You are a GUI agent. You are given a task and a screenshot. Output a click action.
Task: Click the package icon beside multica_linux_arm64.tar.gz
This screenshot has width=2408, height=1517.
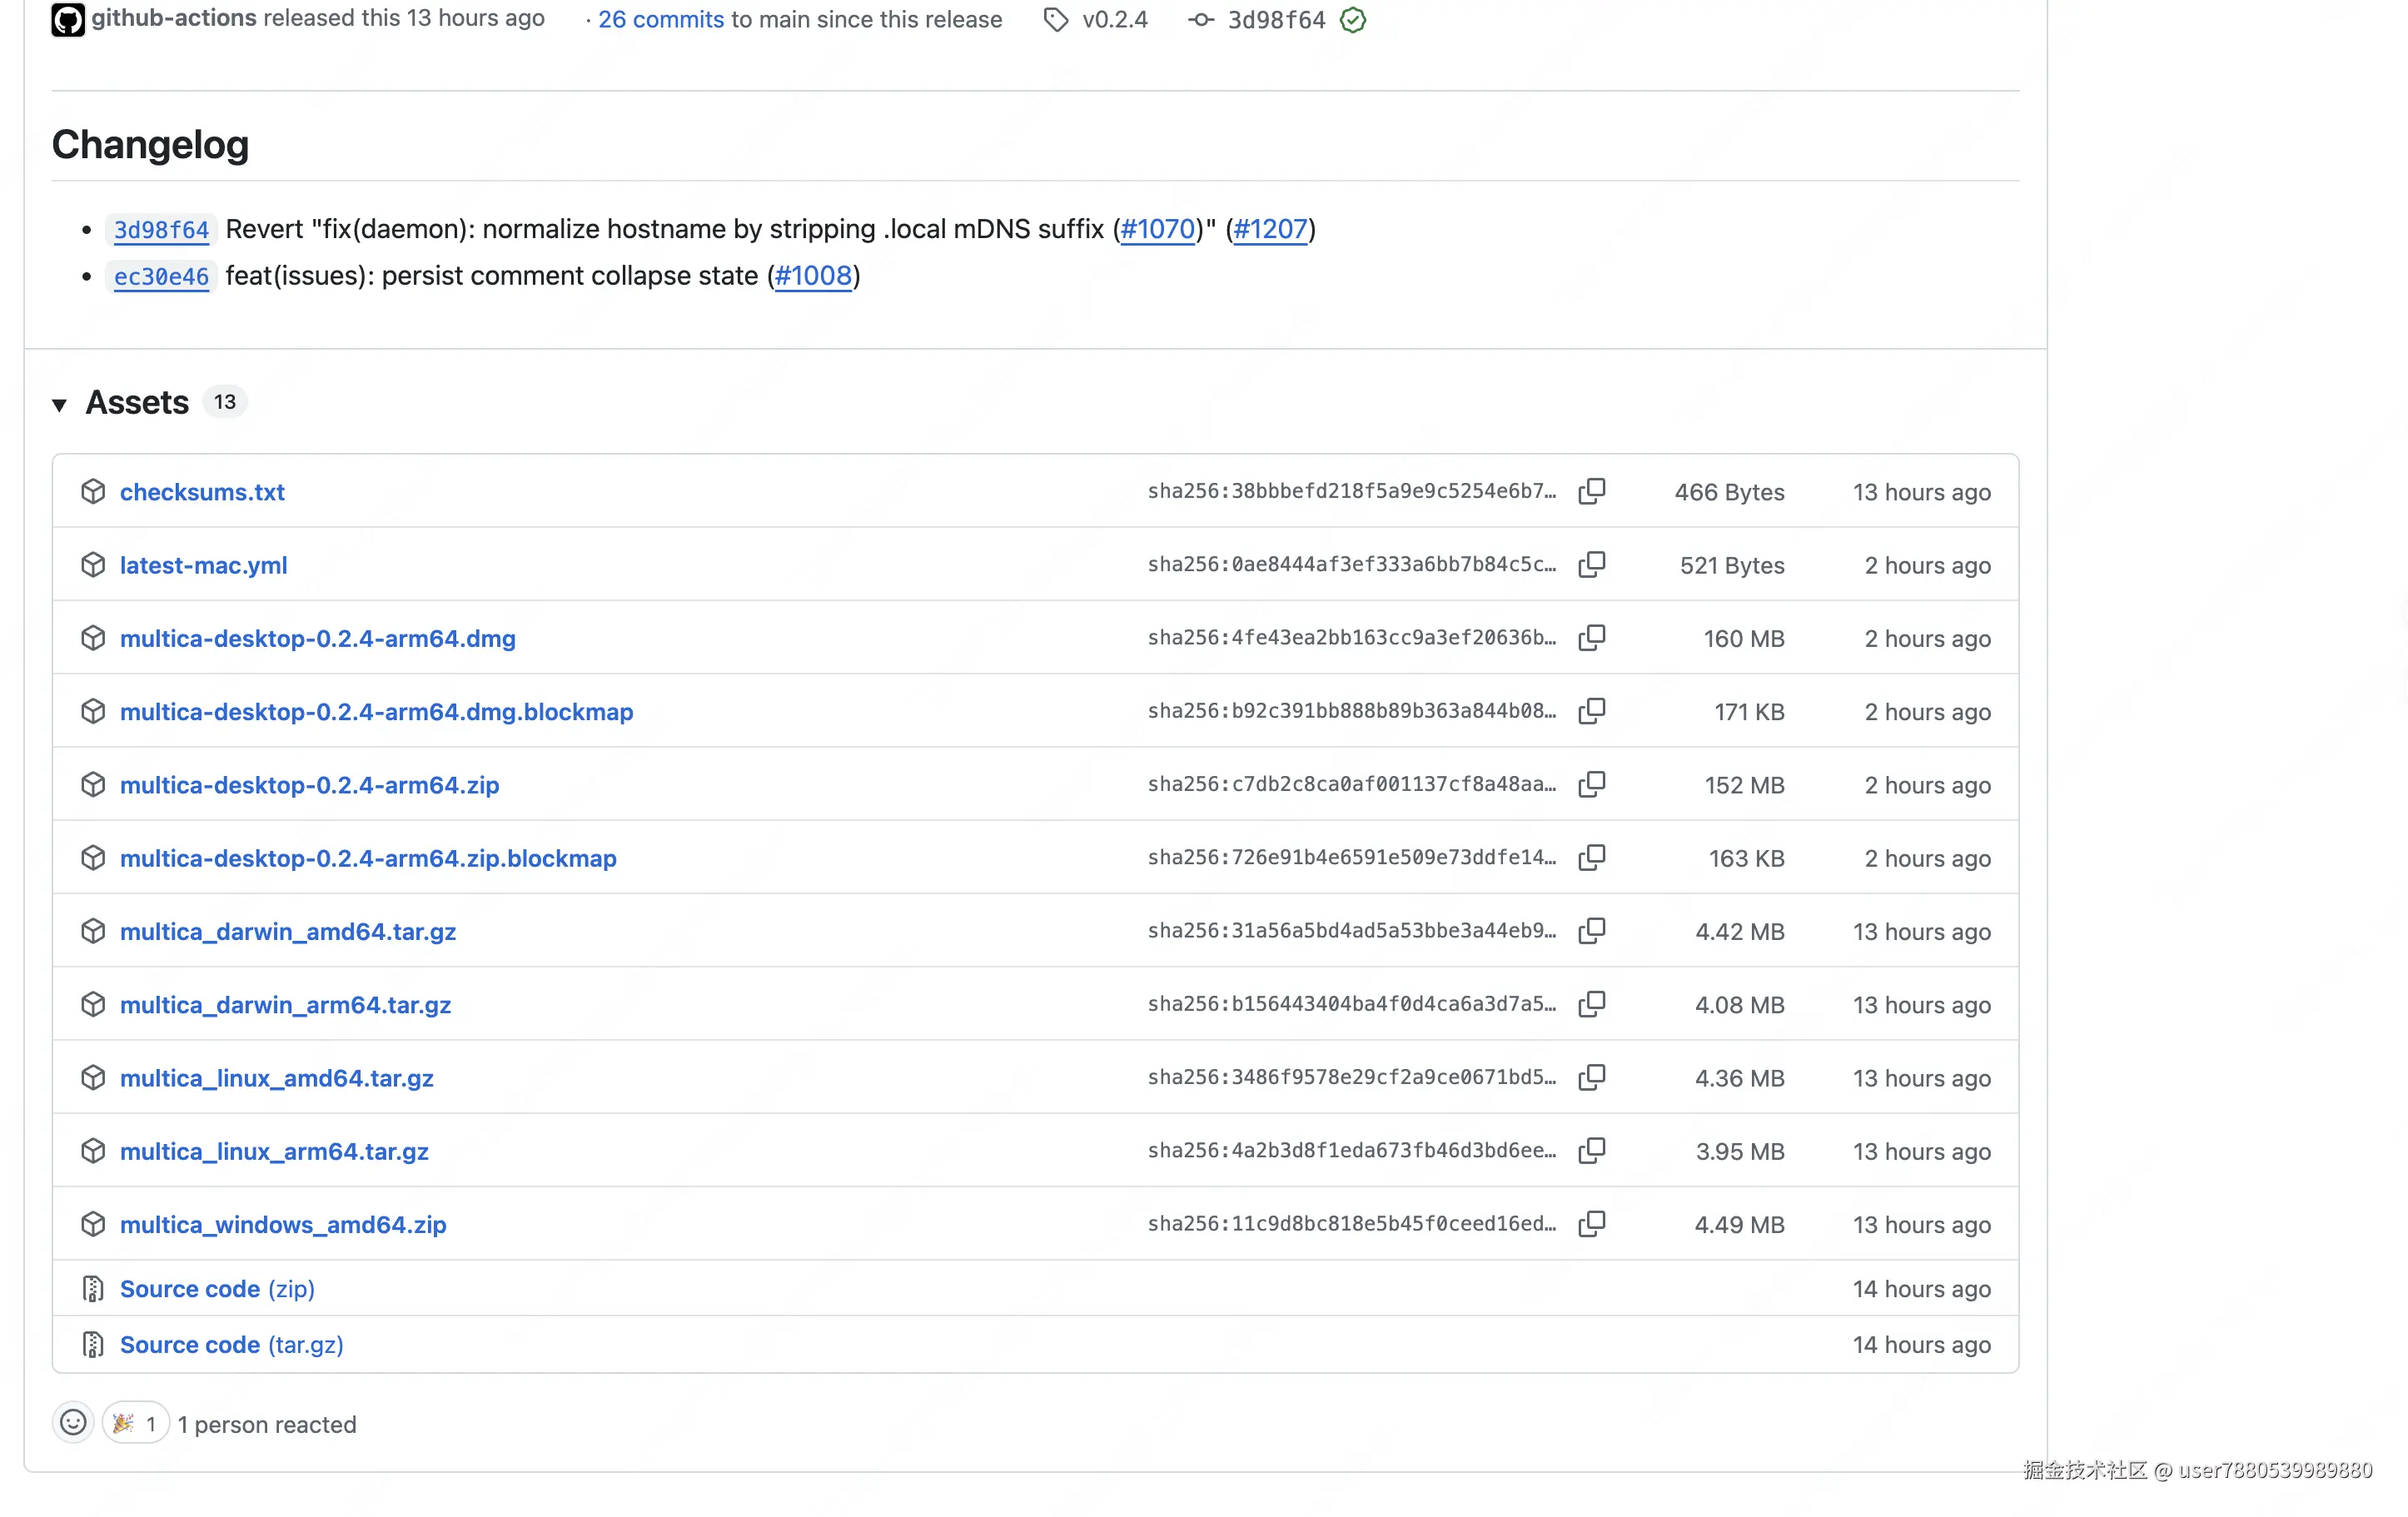93,1150
